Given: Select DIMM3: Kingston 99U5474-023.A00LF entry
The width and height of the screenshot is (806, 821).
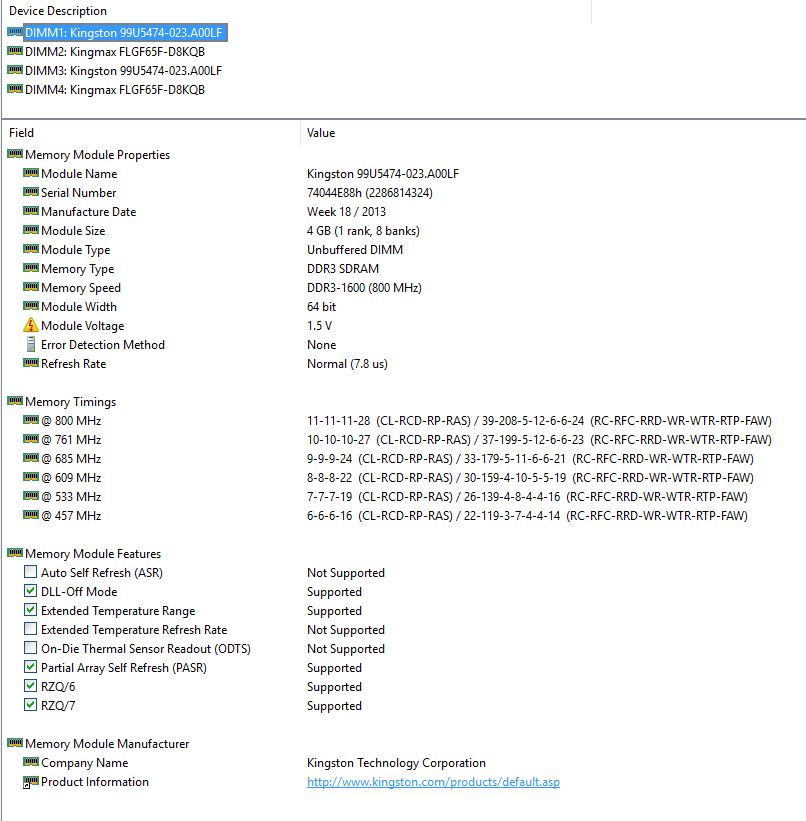Looking at the screenshot, I should [x=124, y=71].
